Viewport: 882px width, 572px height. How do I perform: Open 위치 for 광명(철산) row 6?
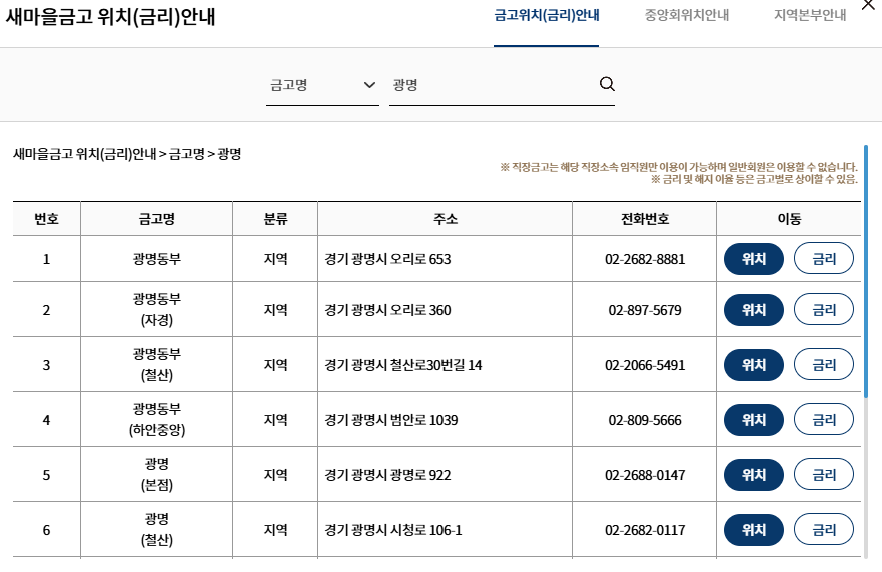[754, 530]
